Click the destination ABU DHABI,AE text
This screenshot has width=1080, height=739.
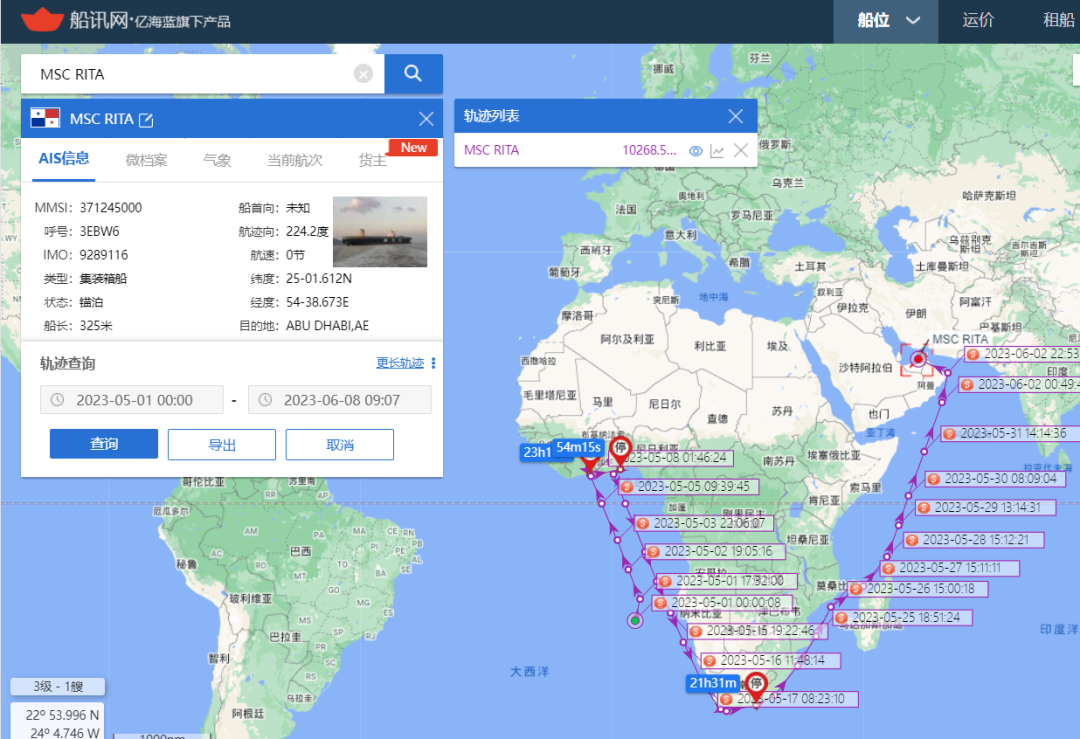coord(327,326)
